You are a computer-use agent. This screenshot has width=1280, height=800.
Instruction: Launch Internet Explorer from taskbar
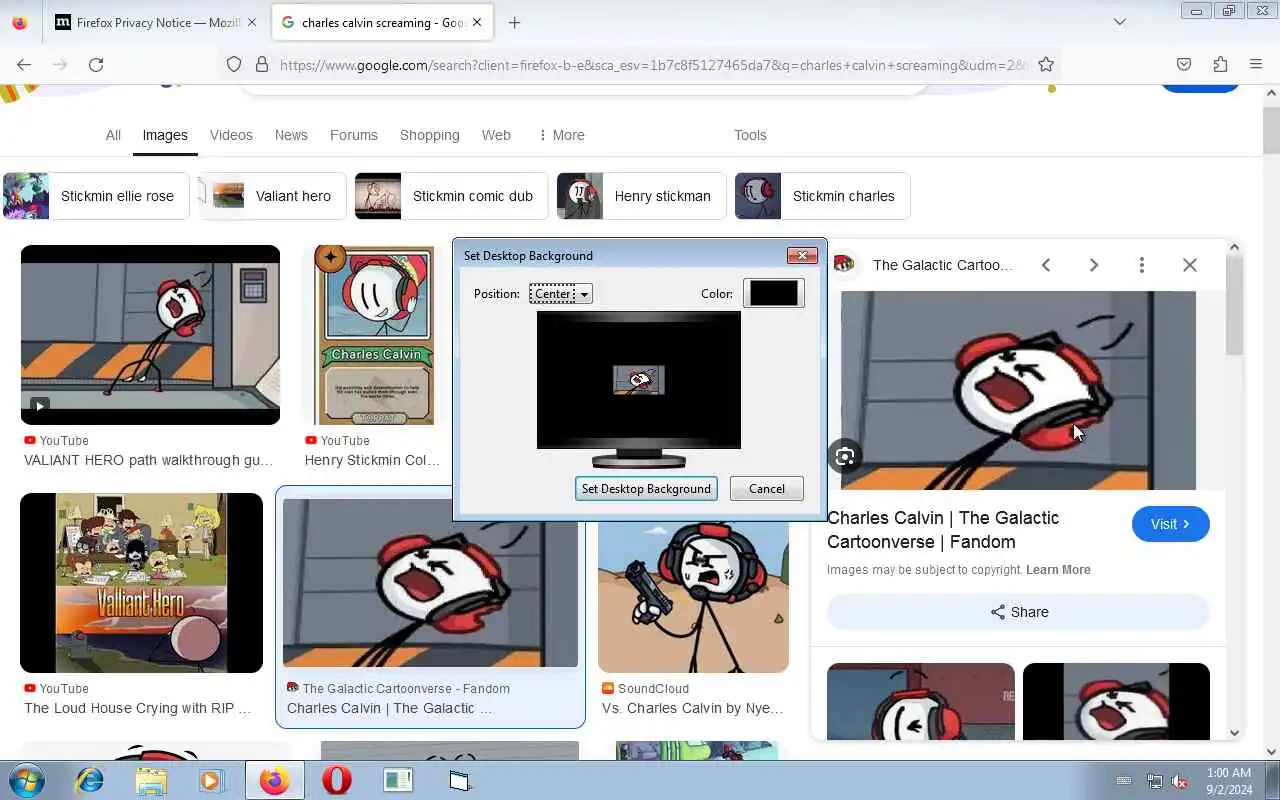point(90,780)
